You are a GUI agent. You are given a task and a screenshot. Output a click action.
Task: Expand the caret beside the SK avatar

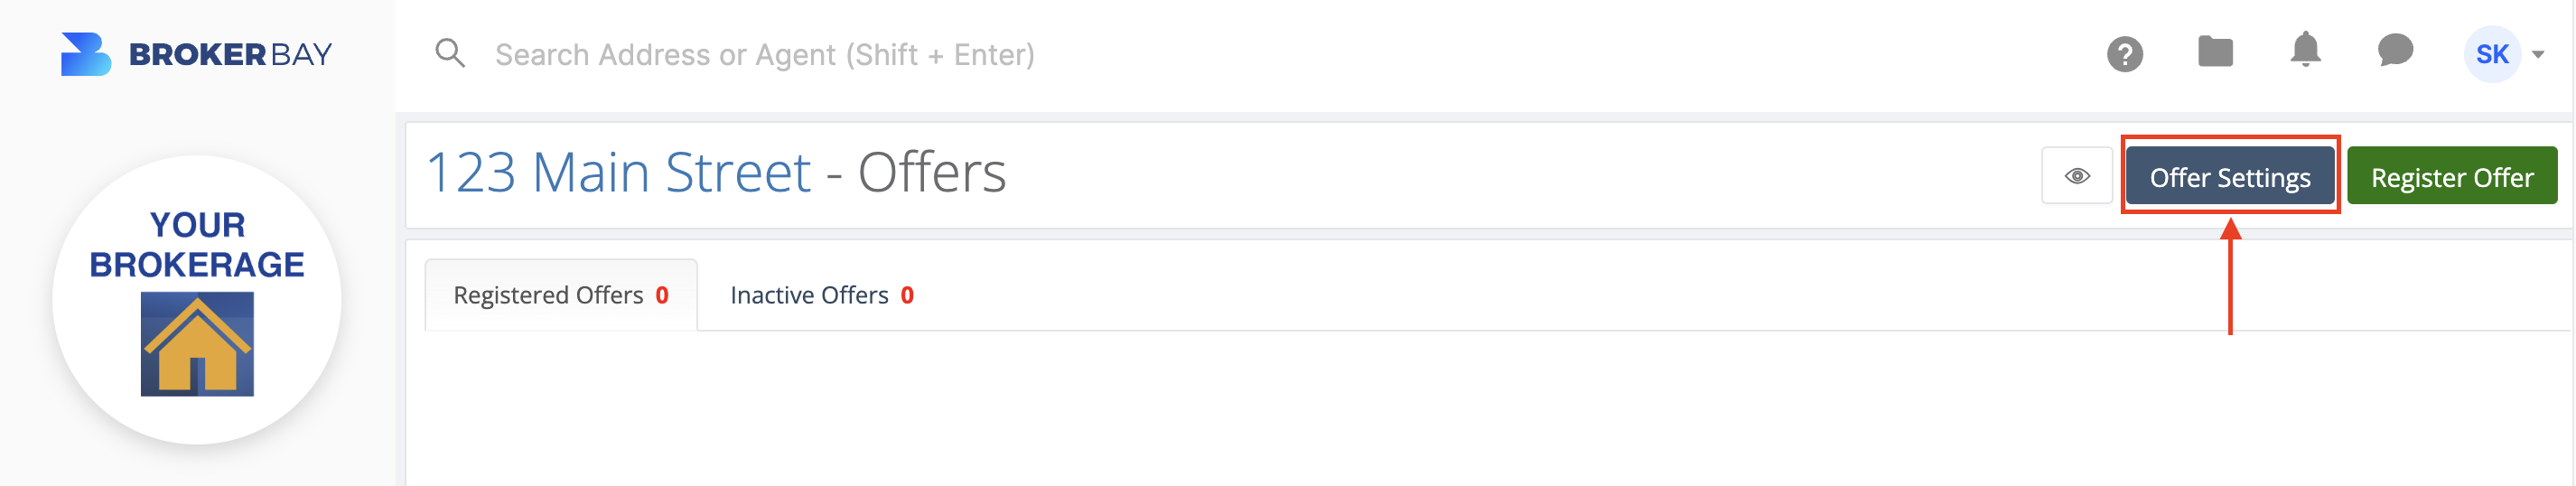point(2538,55)
